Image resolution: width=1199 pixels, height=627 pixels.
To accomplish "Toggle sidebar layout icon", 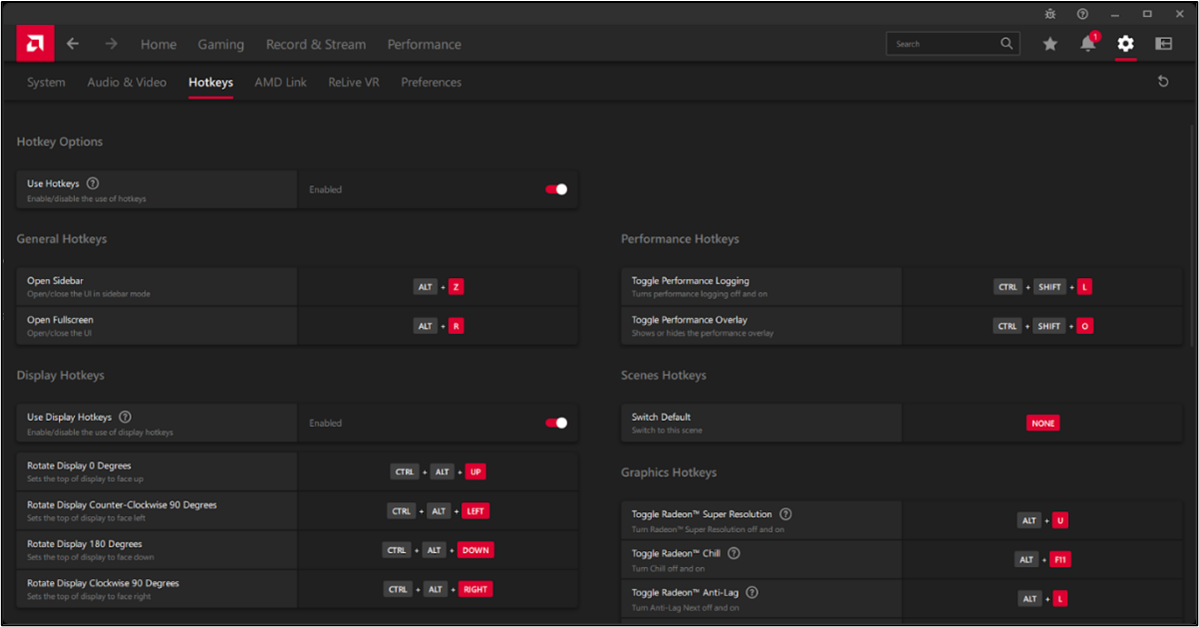I will [x=1164, y=44].
